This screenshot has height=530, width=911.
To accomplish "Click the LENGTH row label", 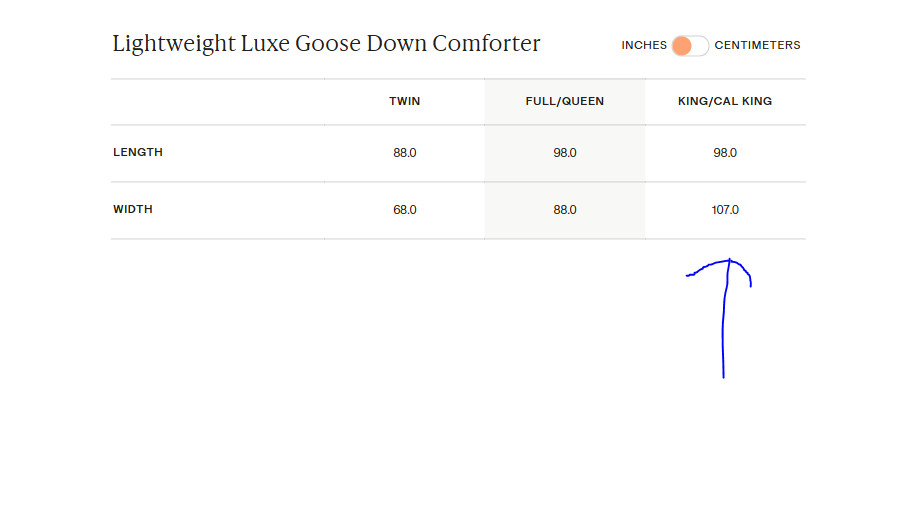I will point(138,153).
